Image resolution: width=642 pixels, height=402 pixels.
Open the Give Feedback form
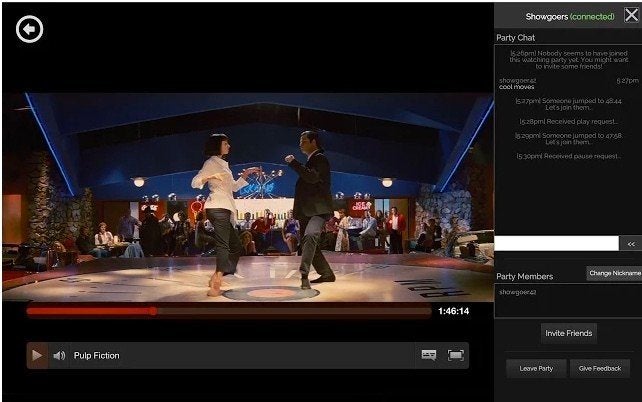[600, 368]
